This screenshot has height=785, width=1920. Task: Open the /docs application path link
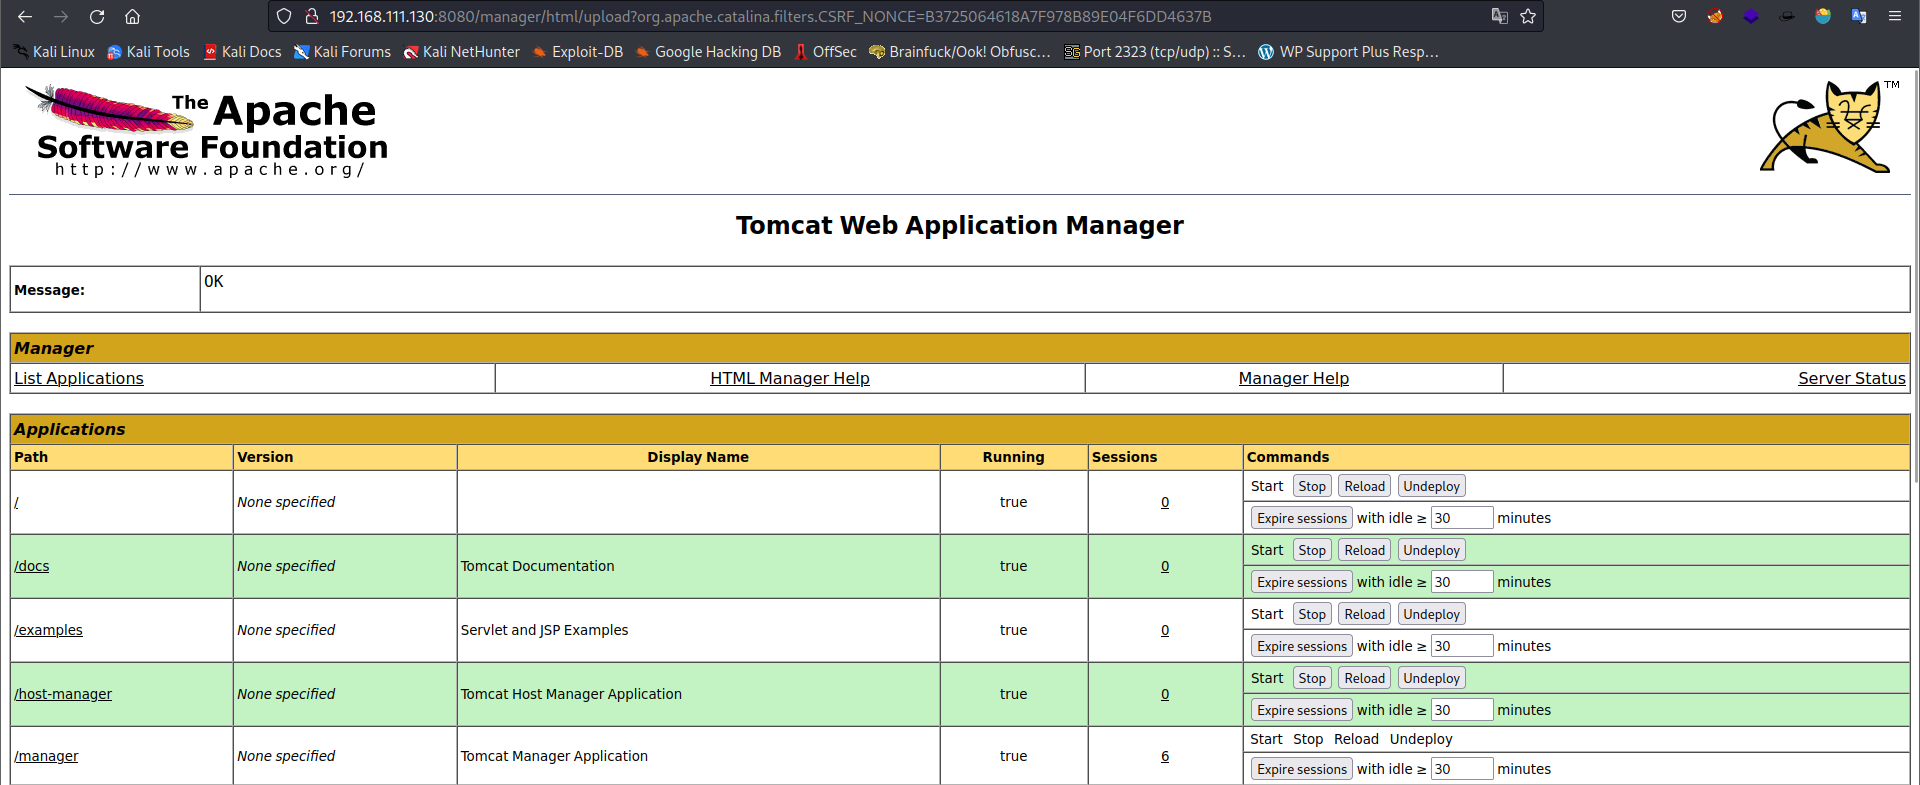[x=32, y=566]
